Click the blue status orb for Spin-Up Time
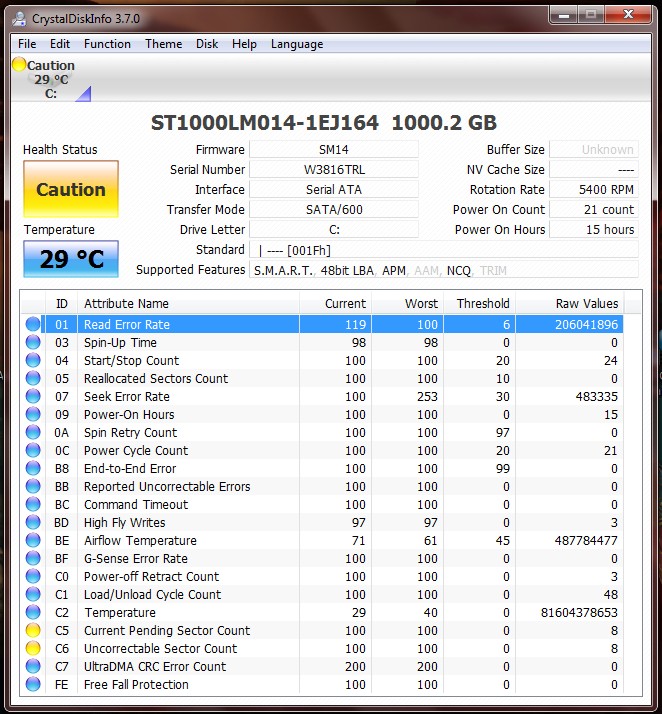Screen dimensions: 662x714 (33, 342)
